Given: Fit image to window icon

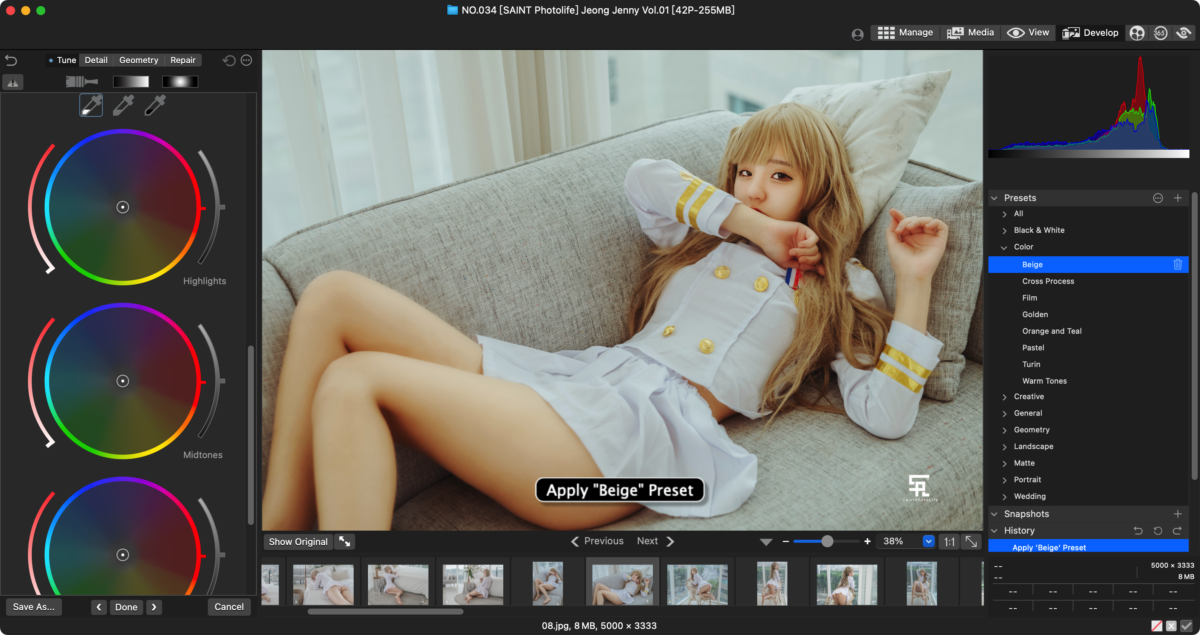Looking at the screenshot, I should pos(971,542).
